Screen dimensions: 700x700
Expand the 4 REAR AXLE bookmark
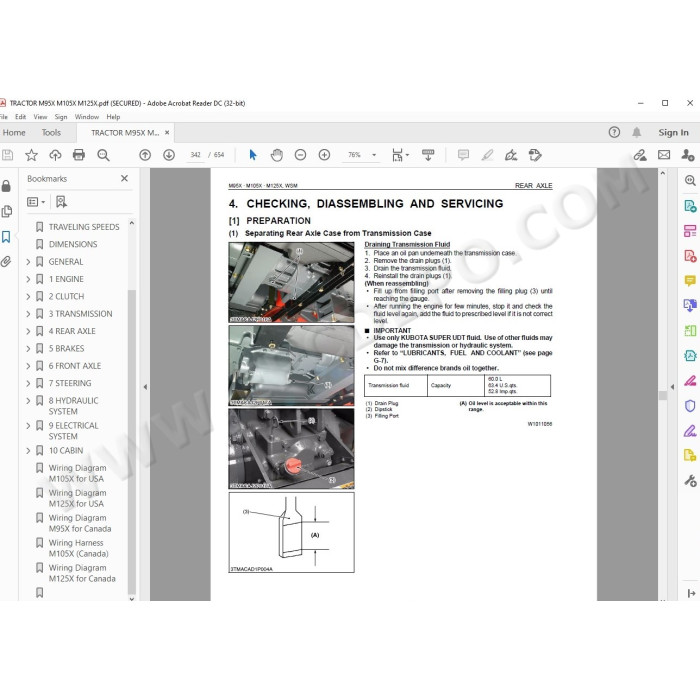28,331
